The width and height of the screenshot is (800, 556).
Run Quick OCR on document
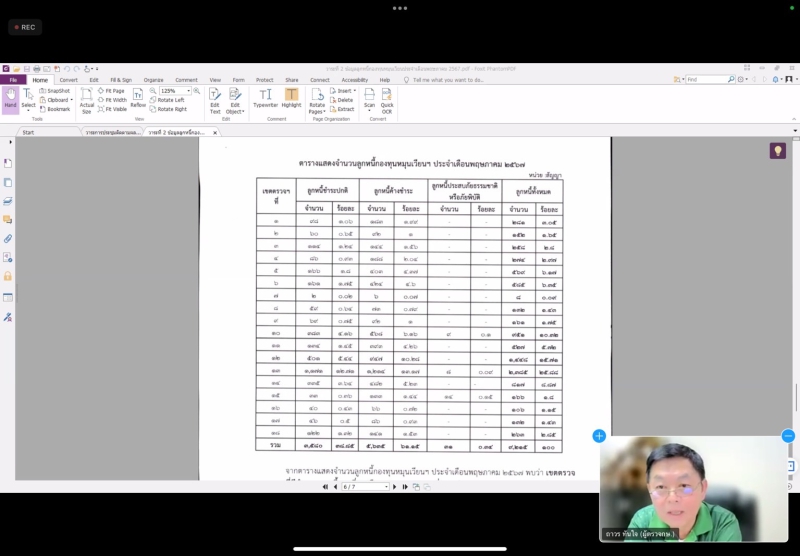pos(387,99)
